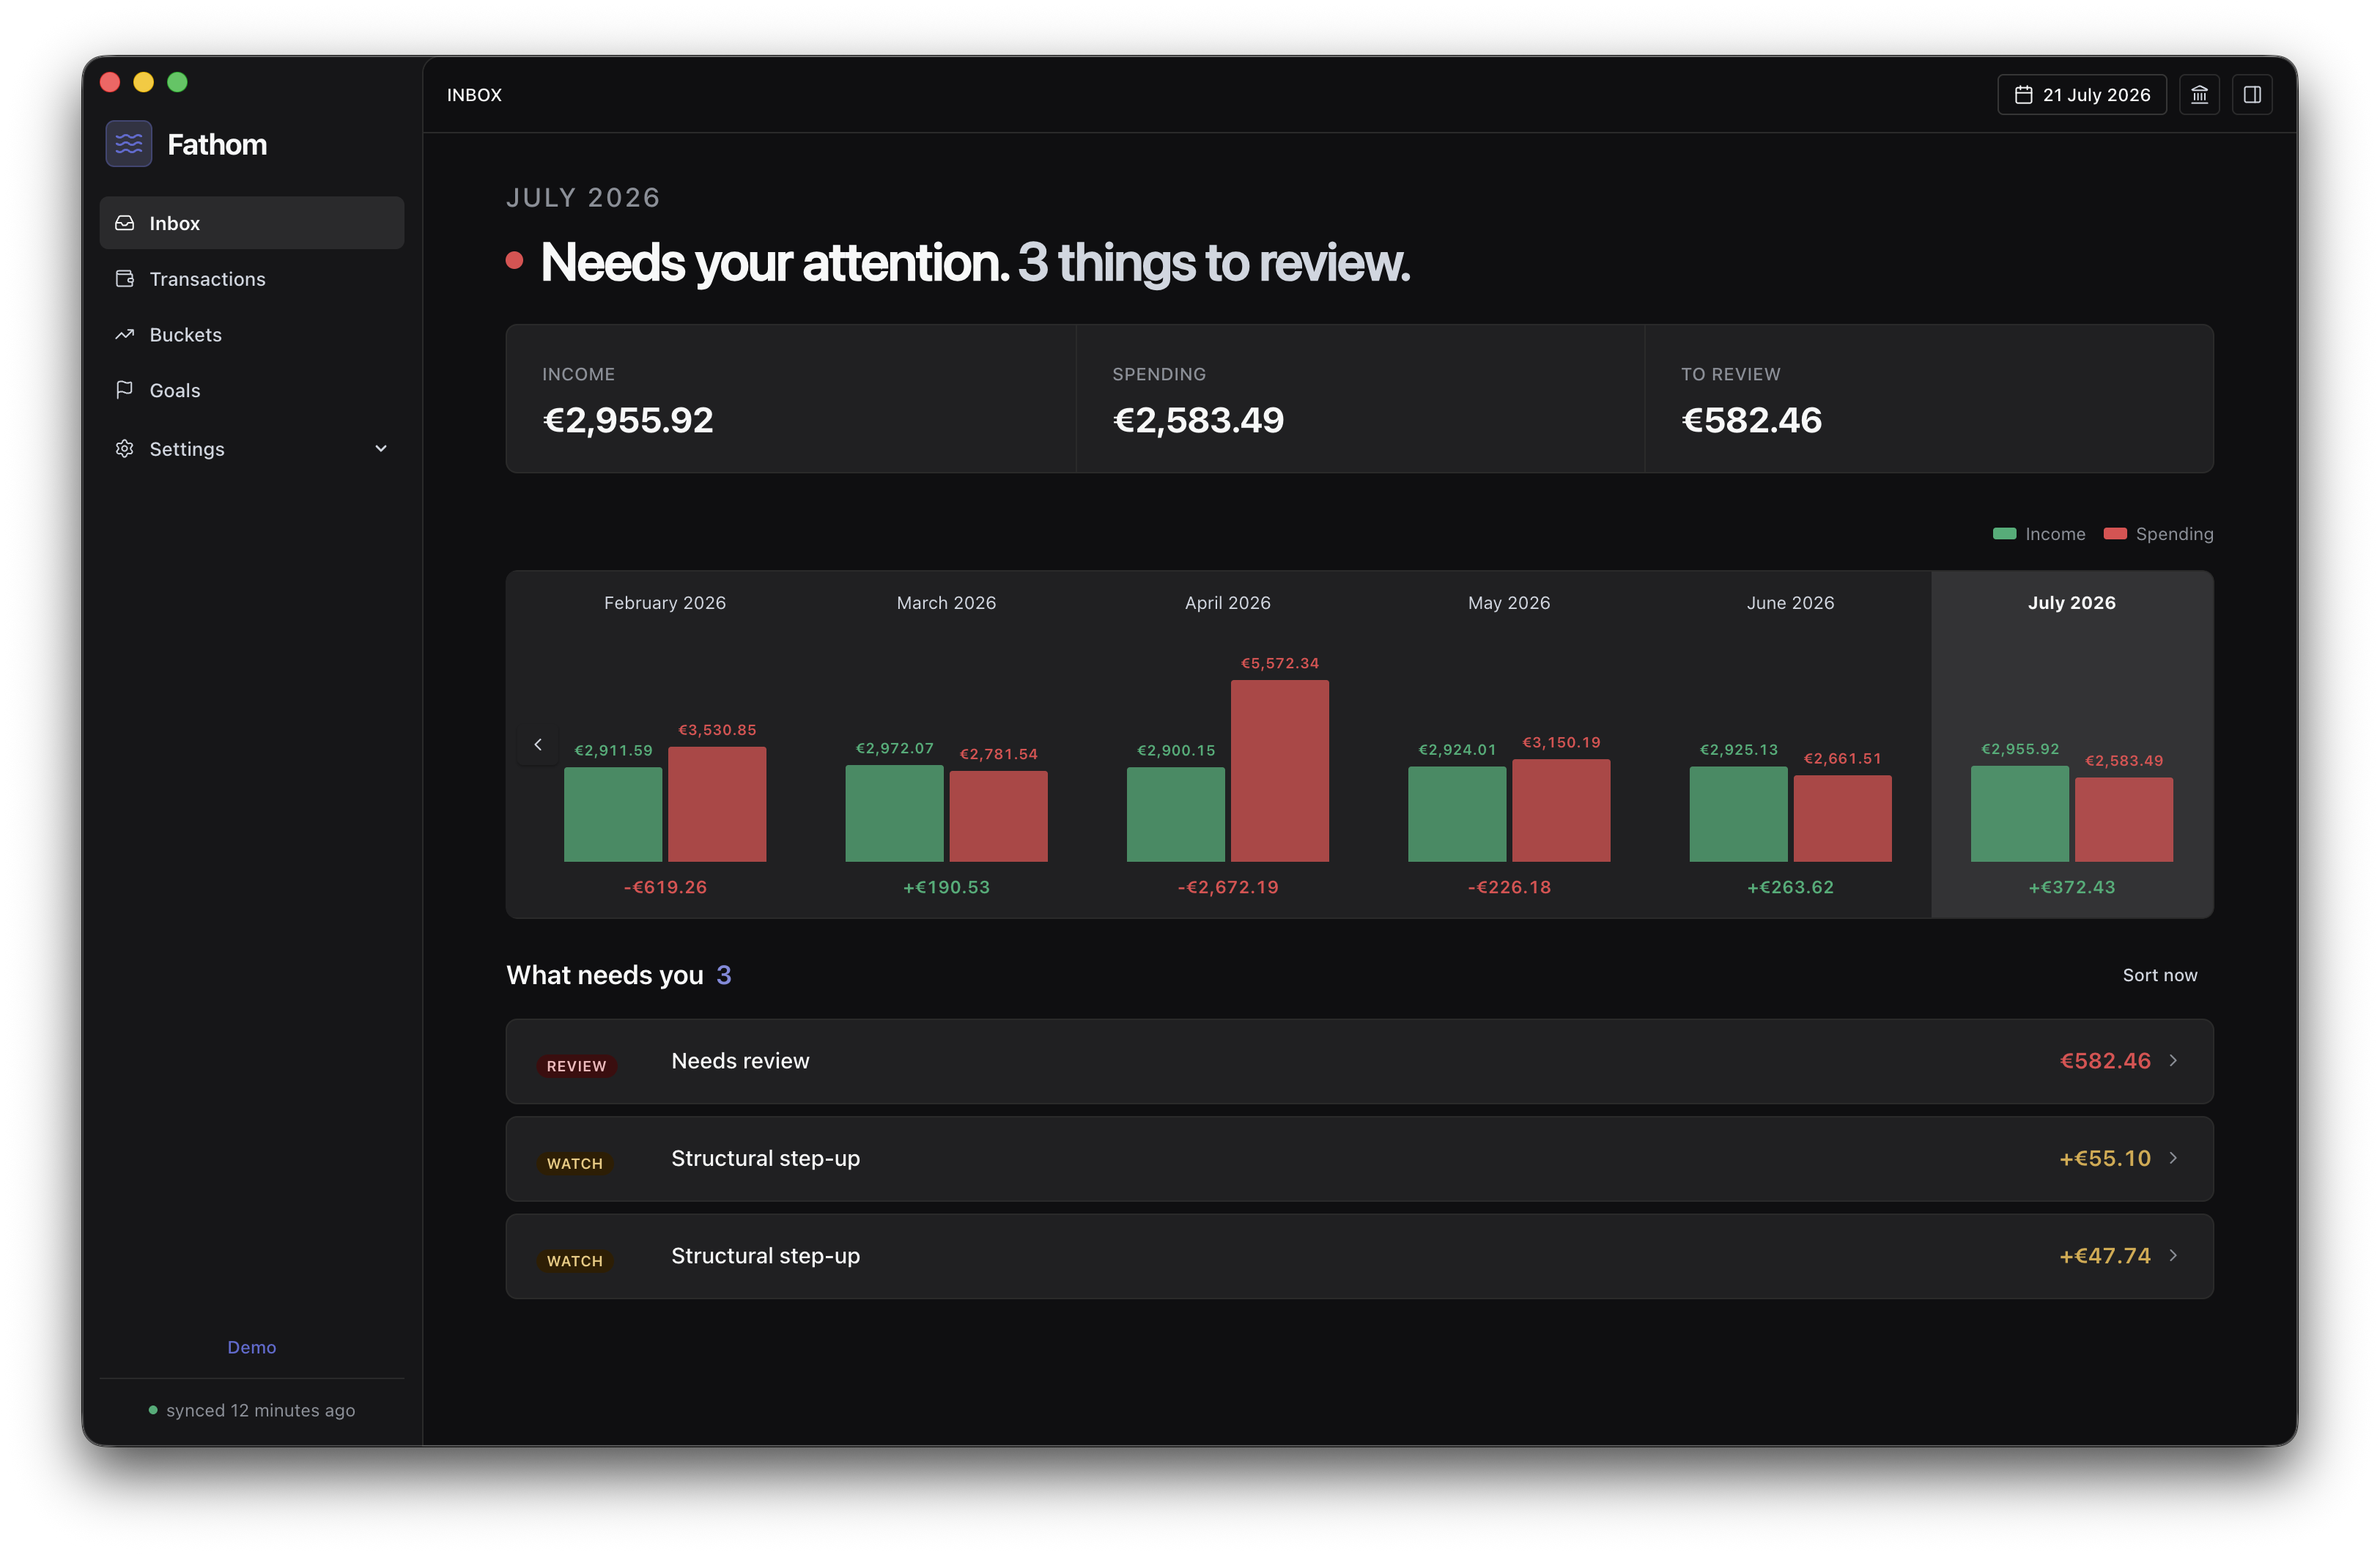The image size is (2380, 1555).
Task: Click the calendar icon beside 21 July 2026
Action: (x=2023, y=95)
